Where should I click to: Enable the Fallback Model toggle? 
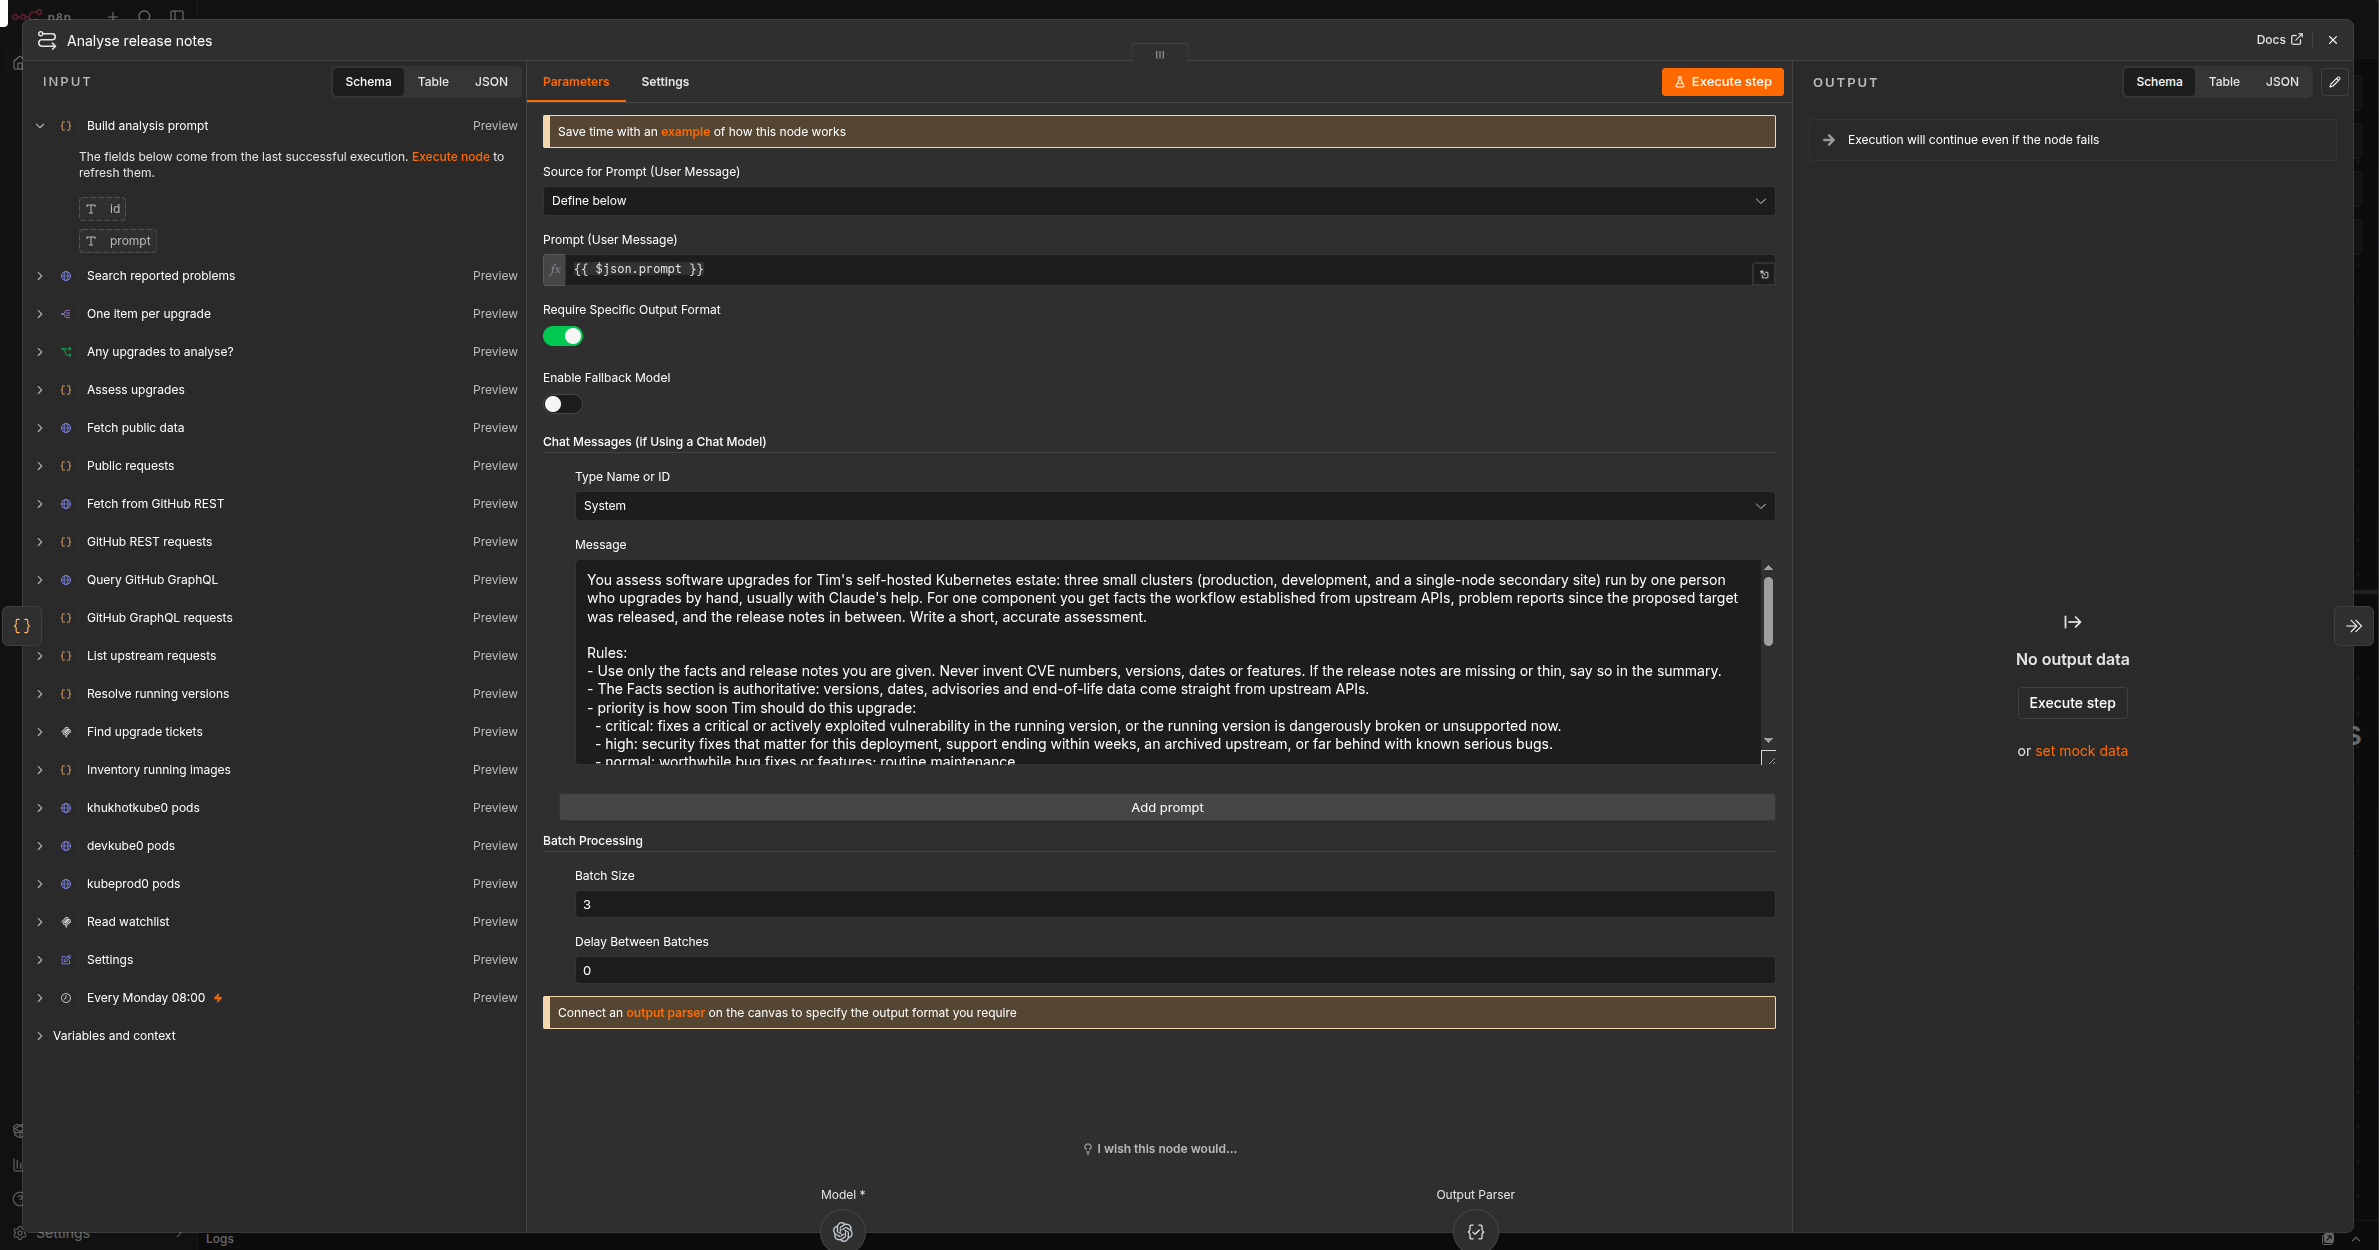click(563, 404)
